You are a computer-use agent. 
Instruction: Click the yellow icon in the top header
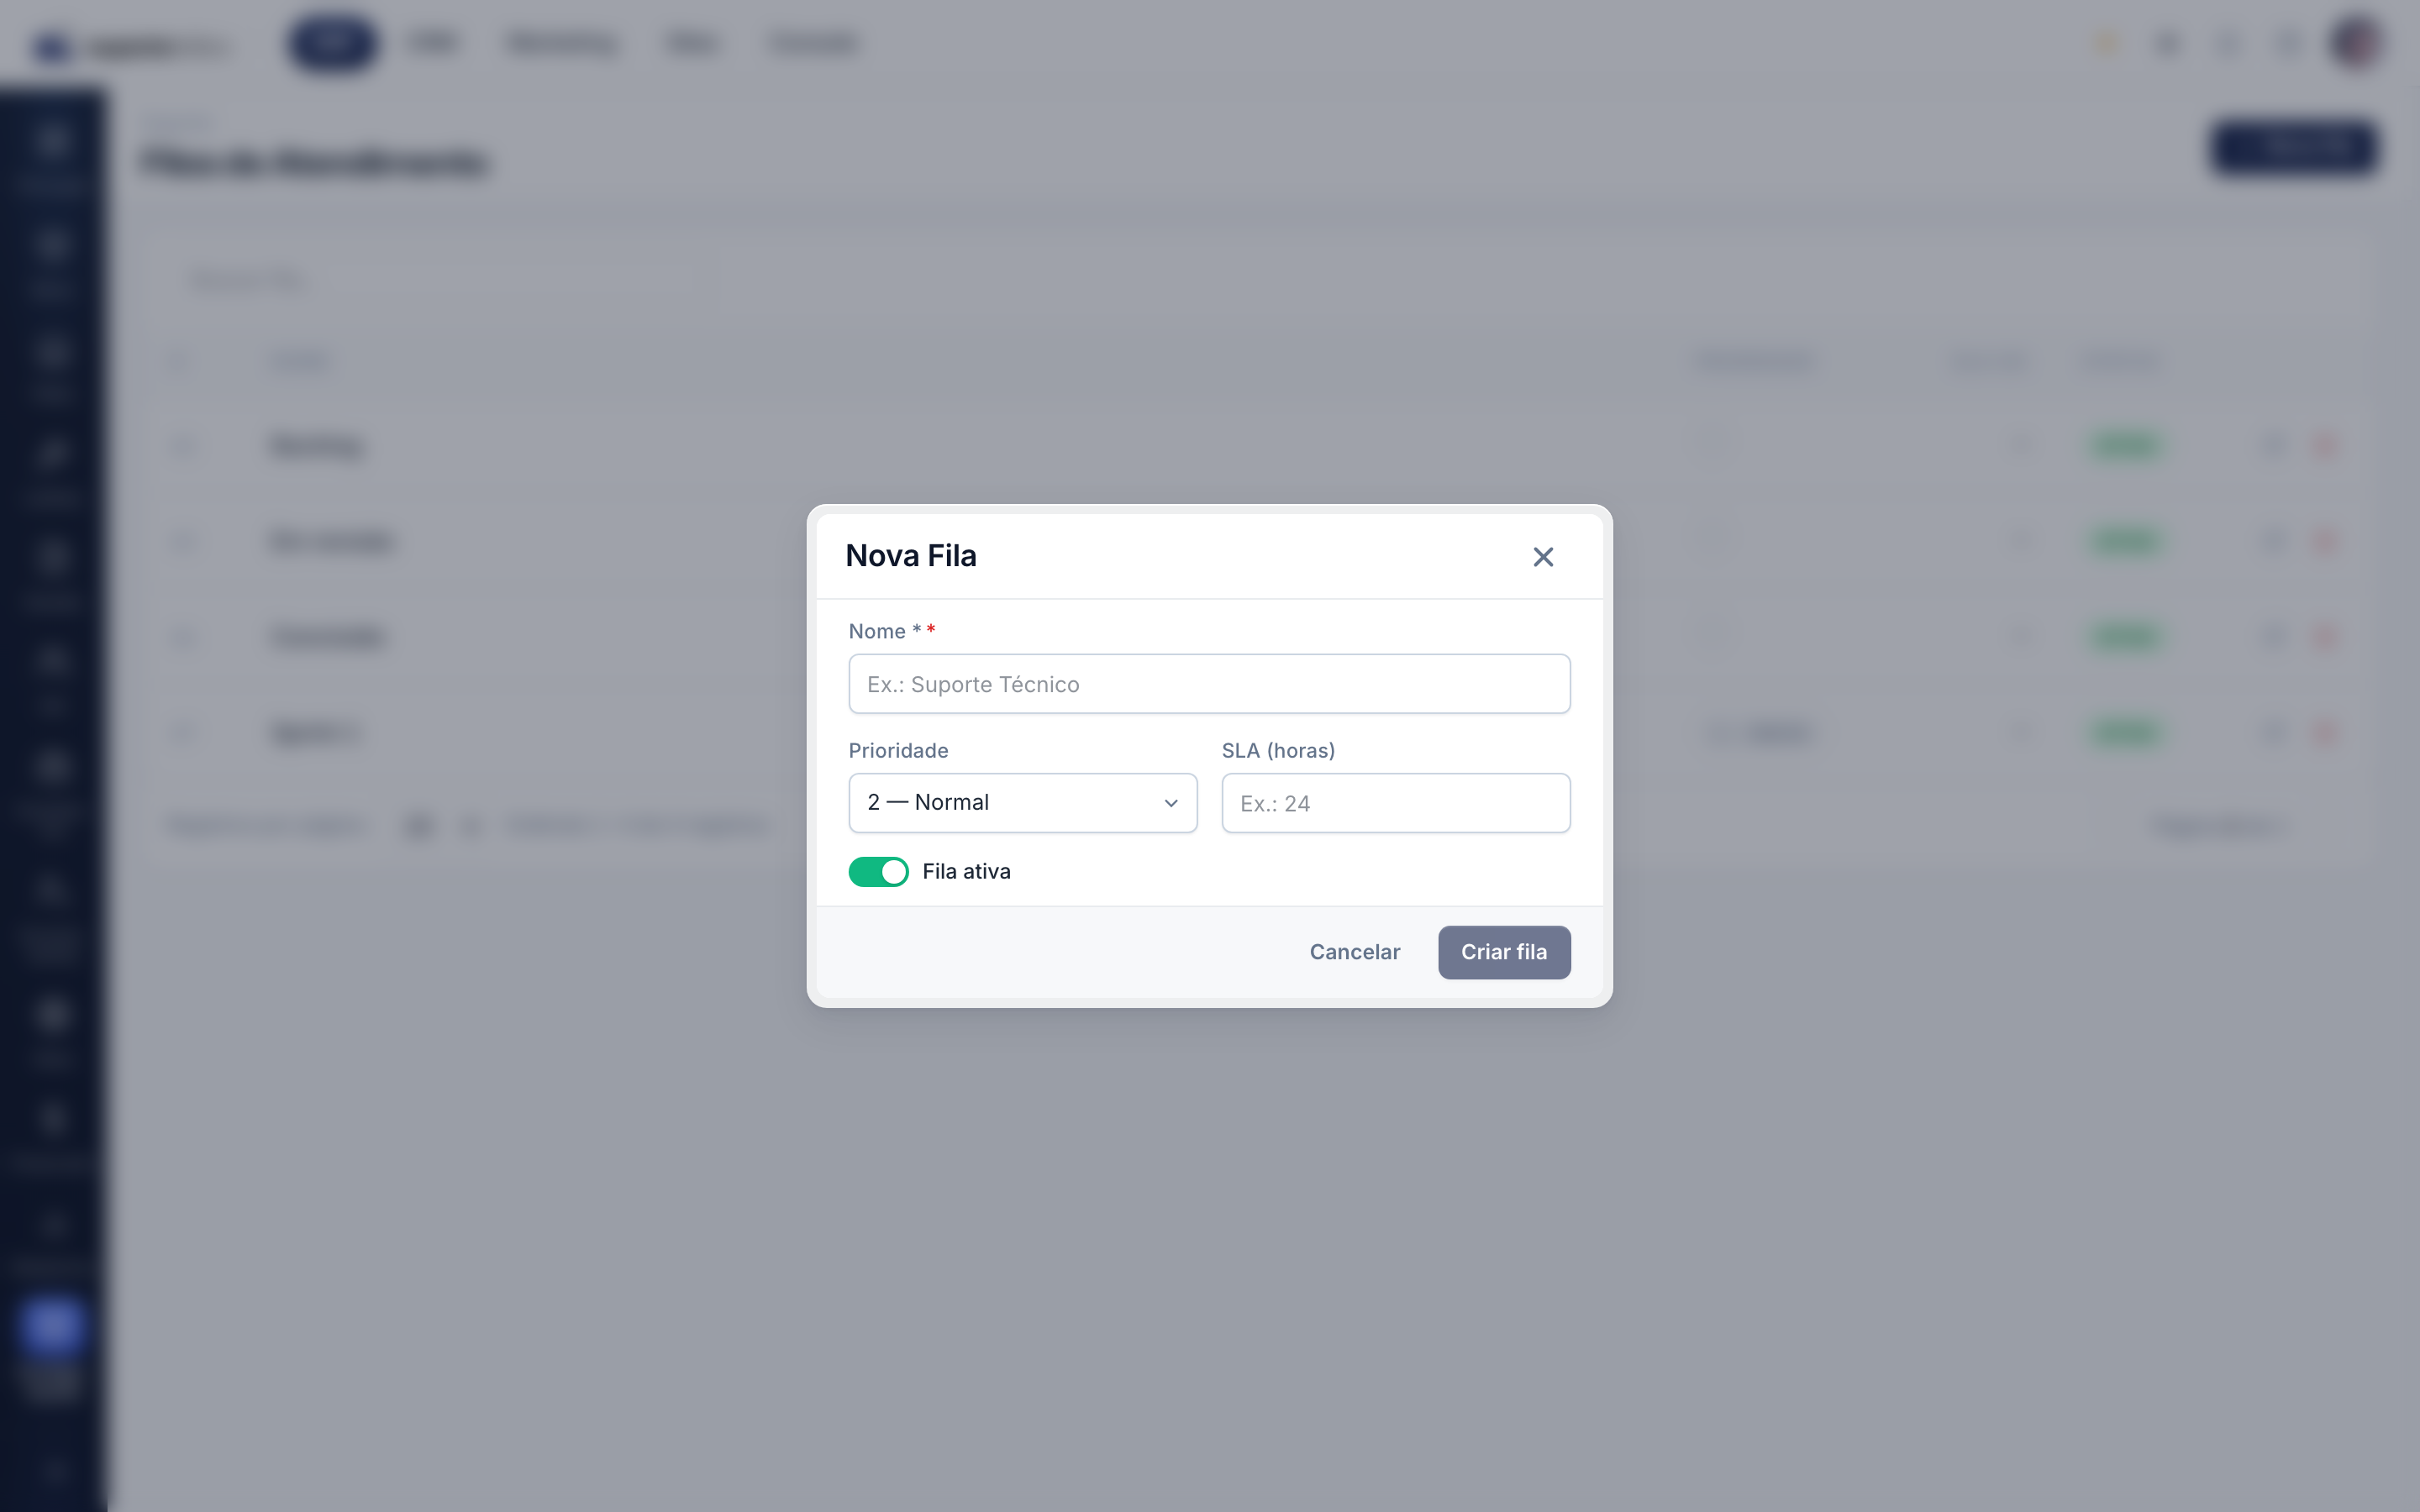tap(2106, 43)
